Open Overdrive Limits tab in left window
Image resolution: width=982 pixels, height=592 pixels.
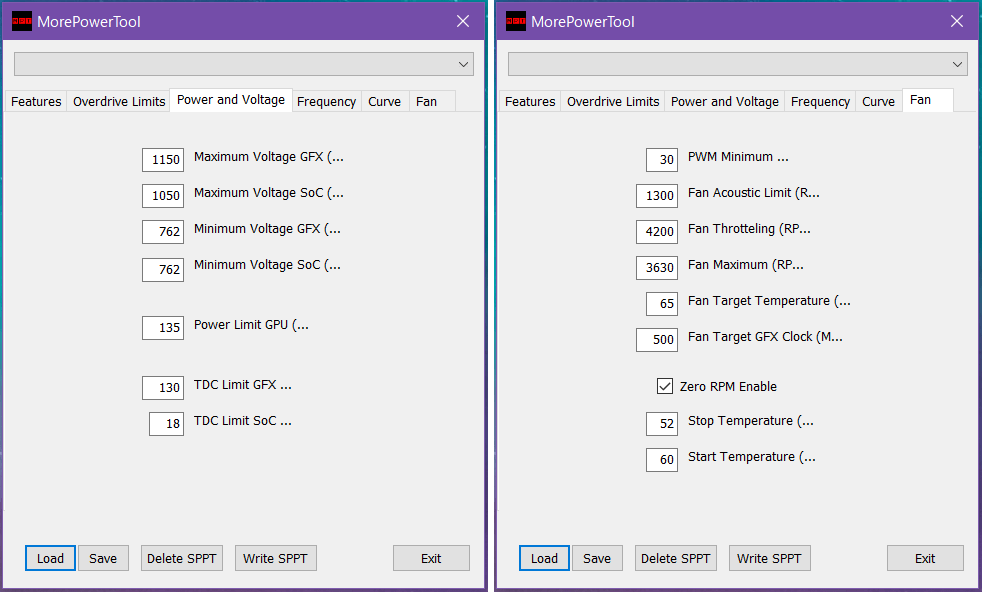(119, 101)
